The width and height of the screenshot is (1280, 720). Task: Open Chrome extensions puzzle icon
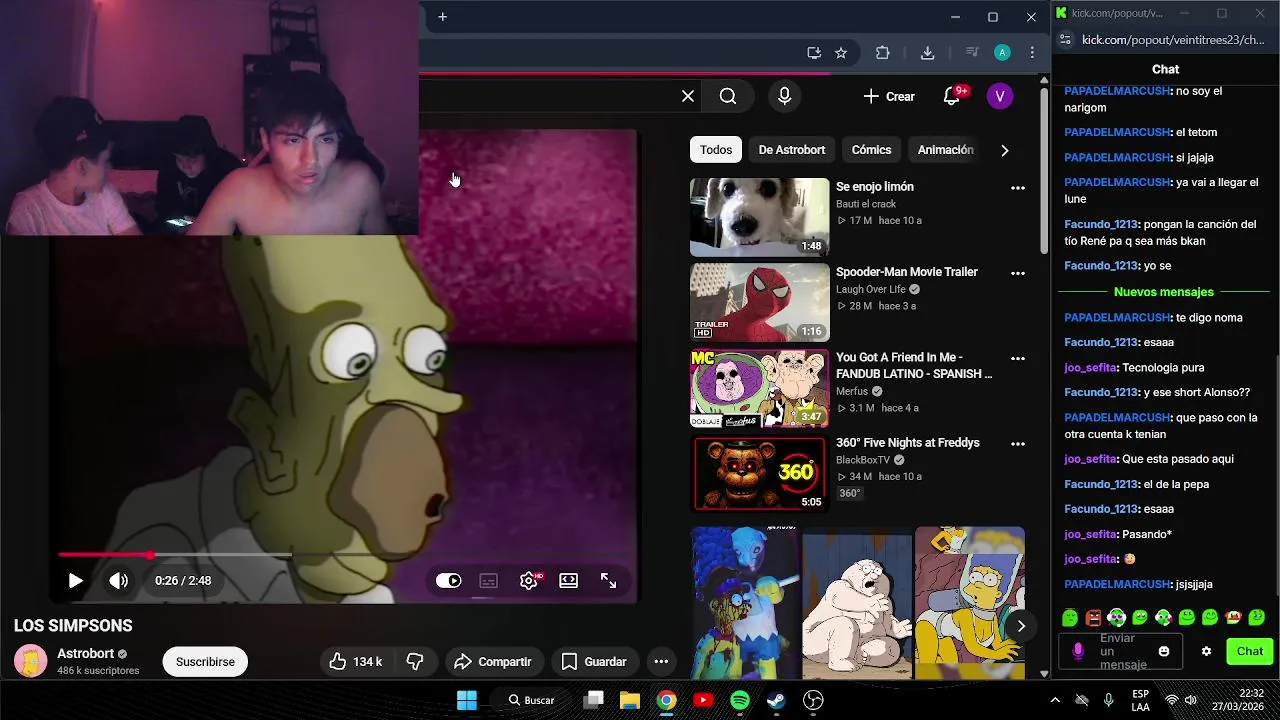point(882,53)
